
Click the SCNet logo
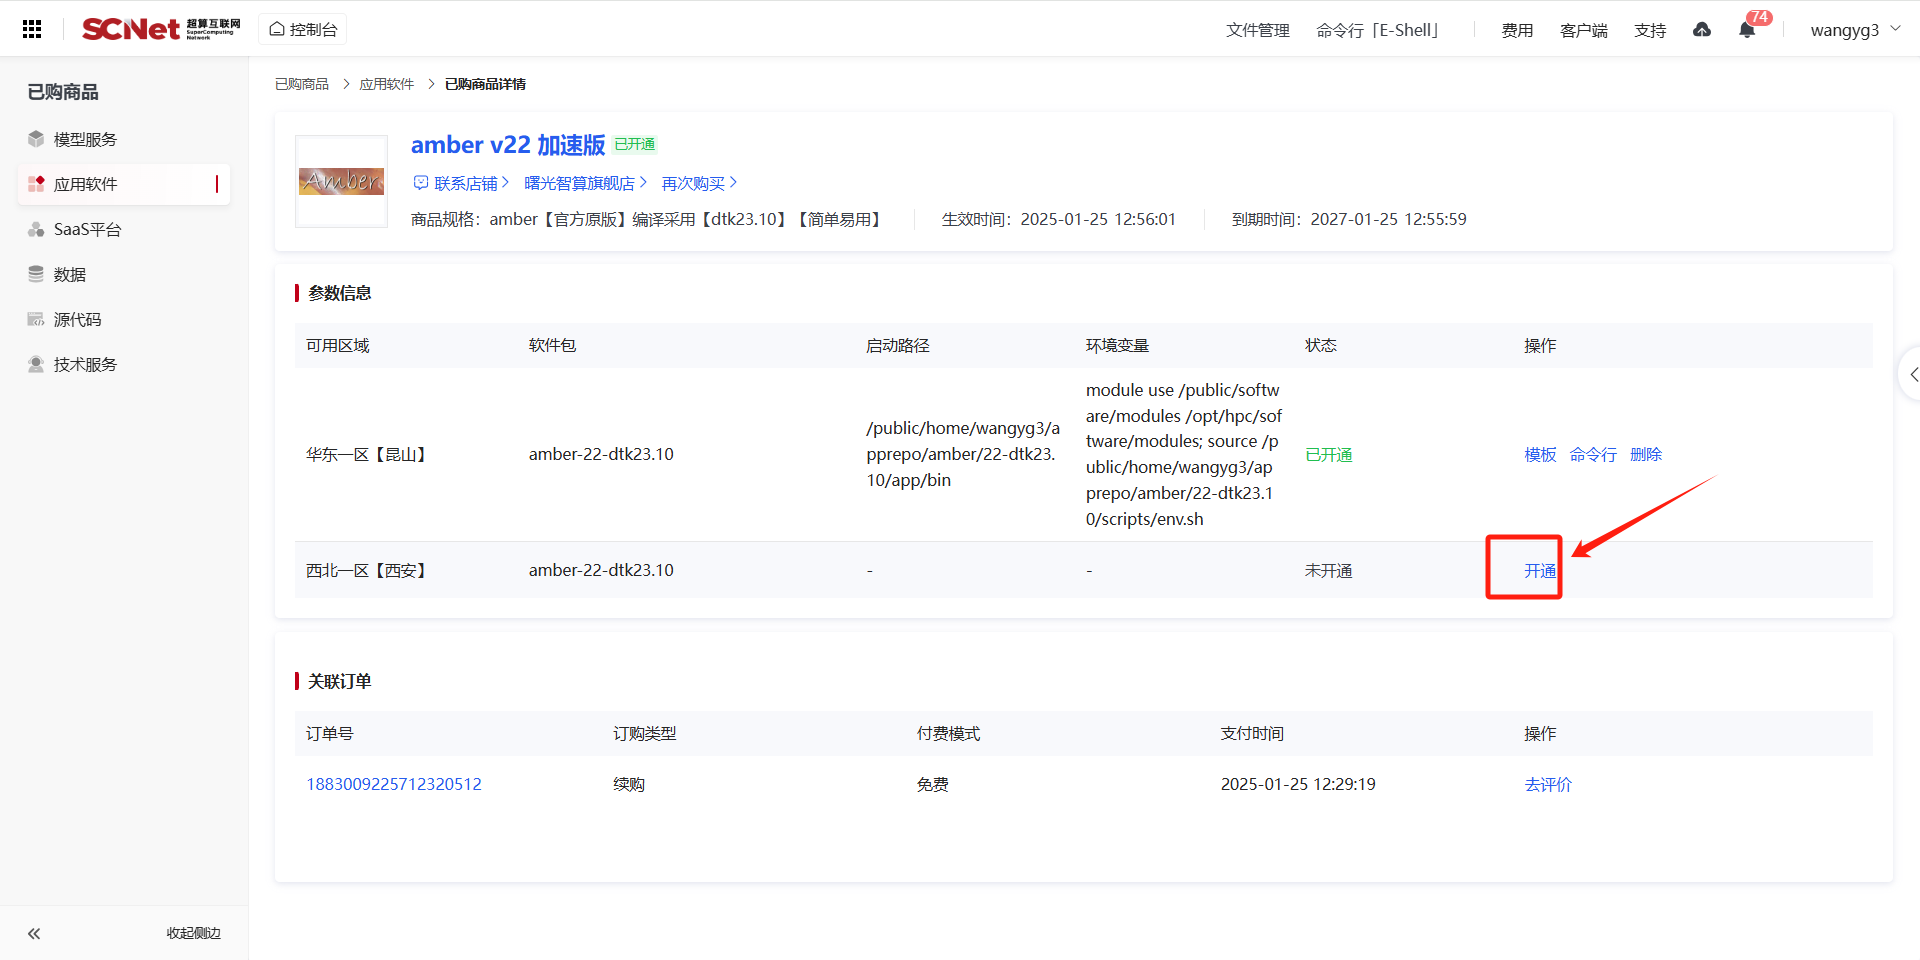[x=160, y=29]
